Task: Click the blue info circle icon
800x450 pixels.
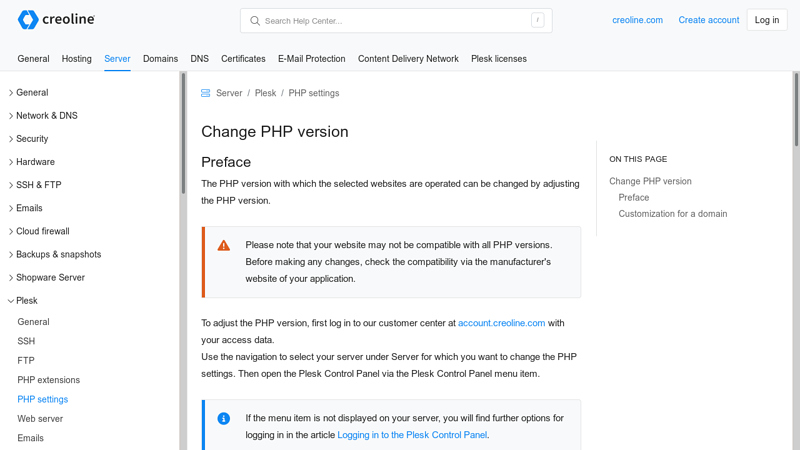Action: [223, 418]
